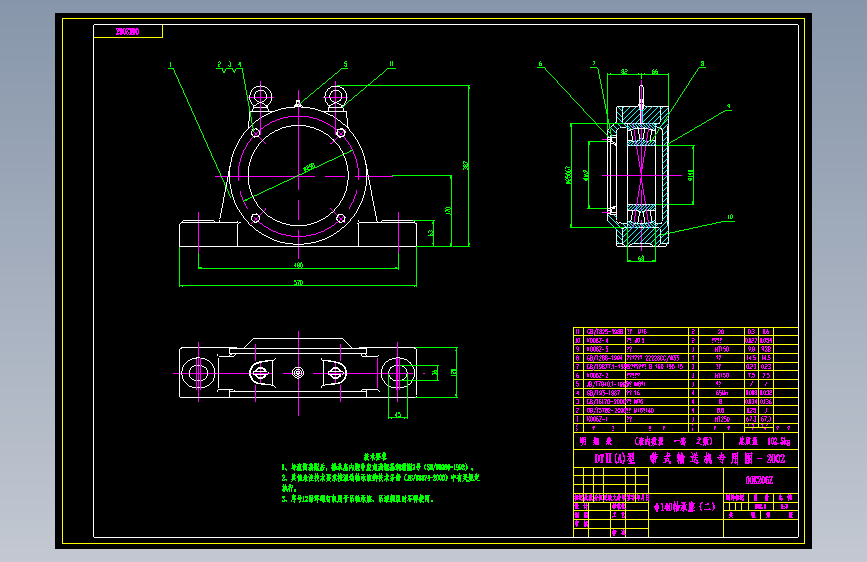Select balloon number 10 in the section view
Viewport: 867px width, 562px height.
tap(730, 217)
